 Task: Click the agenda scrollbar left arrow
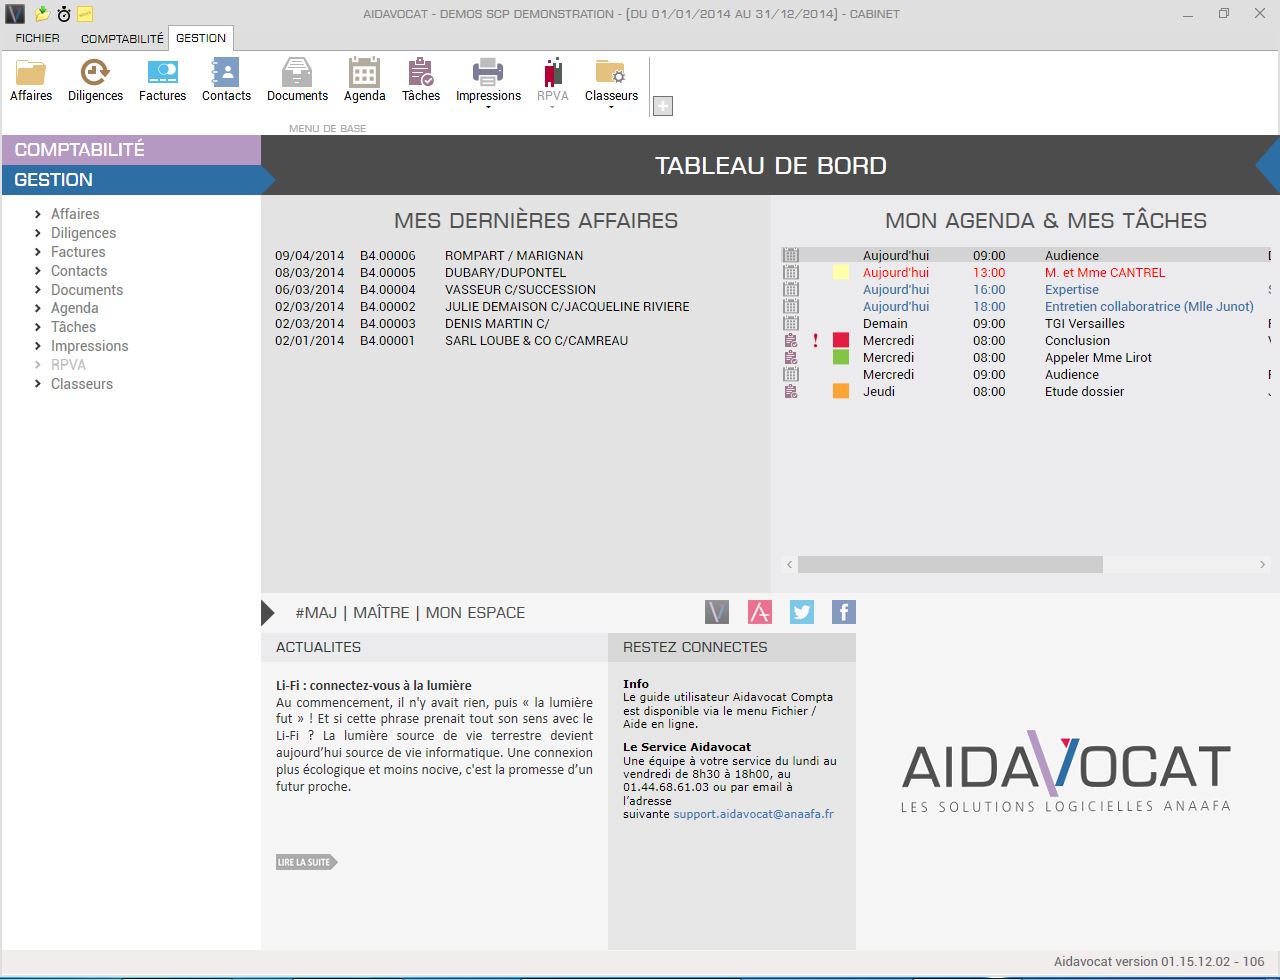point(789,565)
